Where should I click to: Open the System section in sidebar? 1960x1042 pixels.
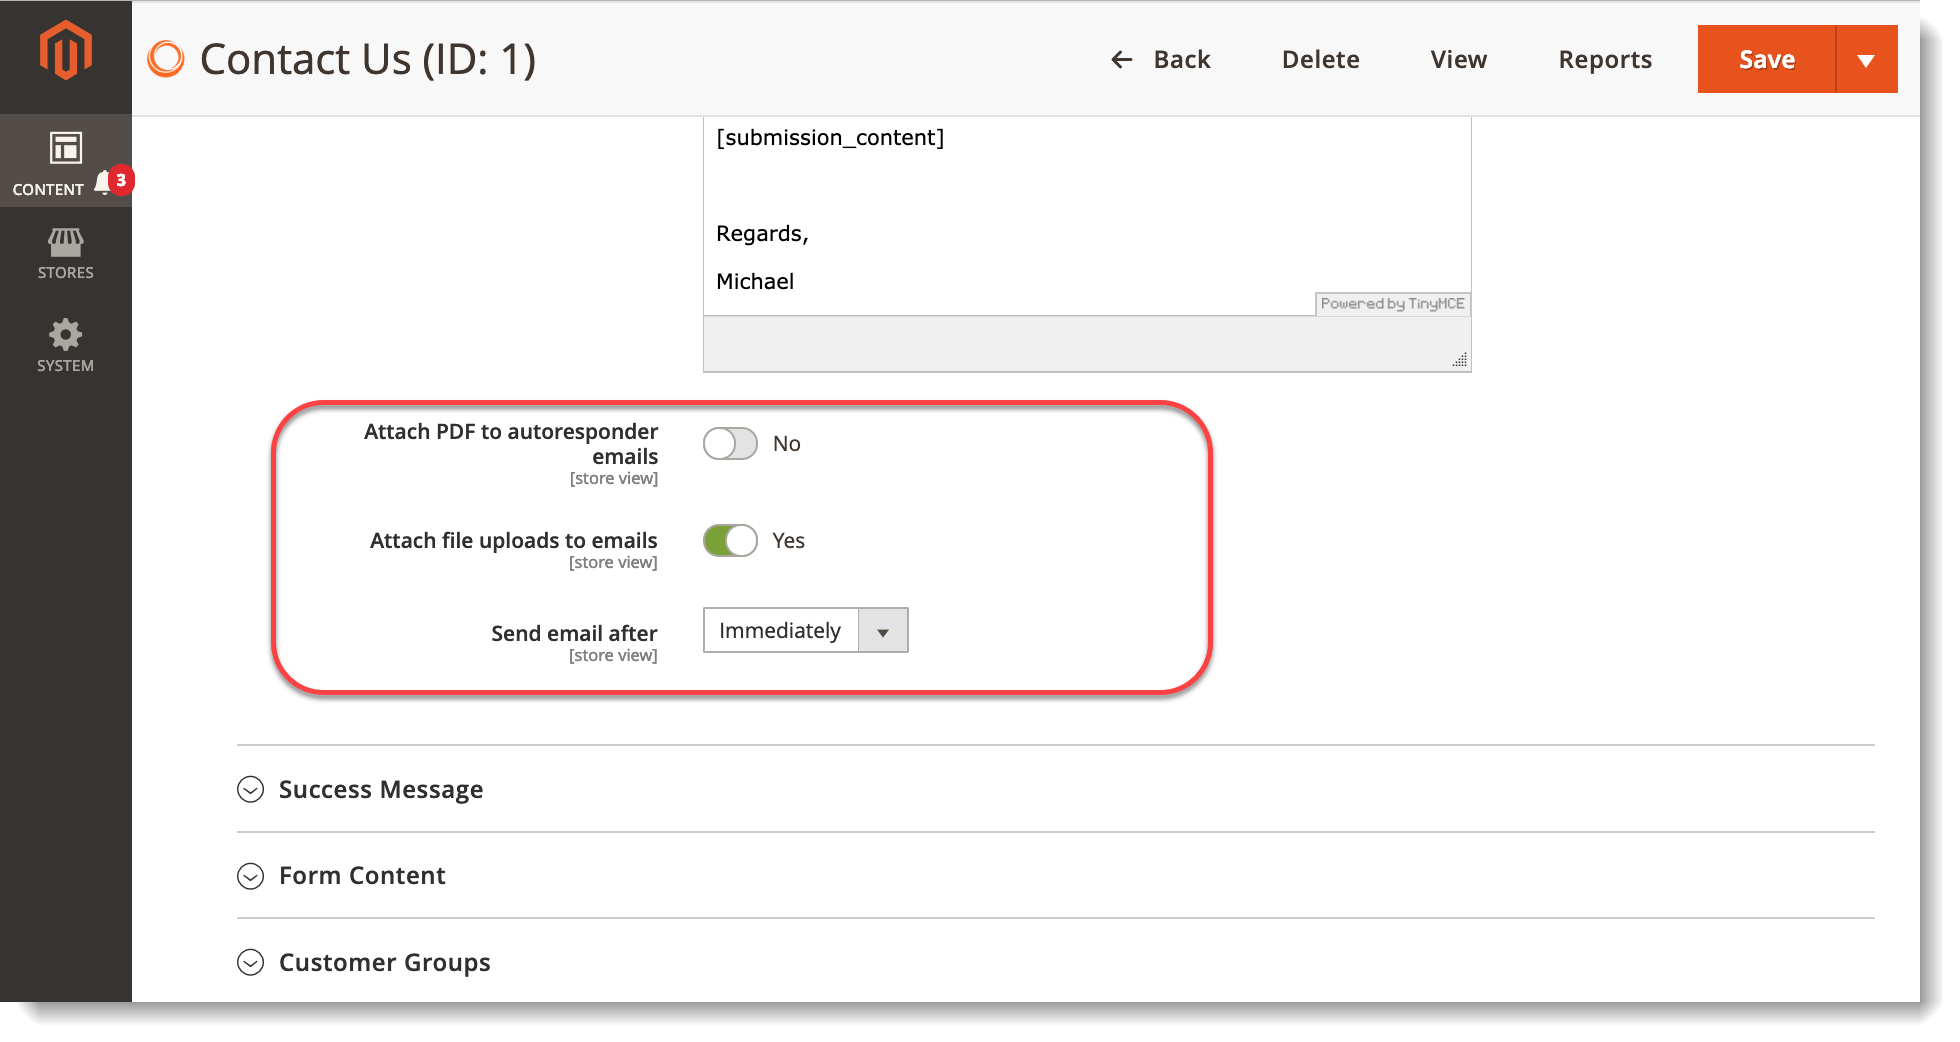(64, 345)
